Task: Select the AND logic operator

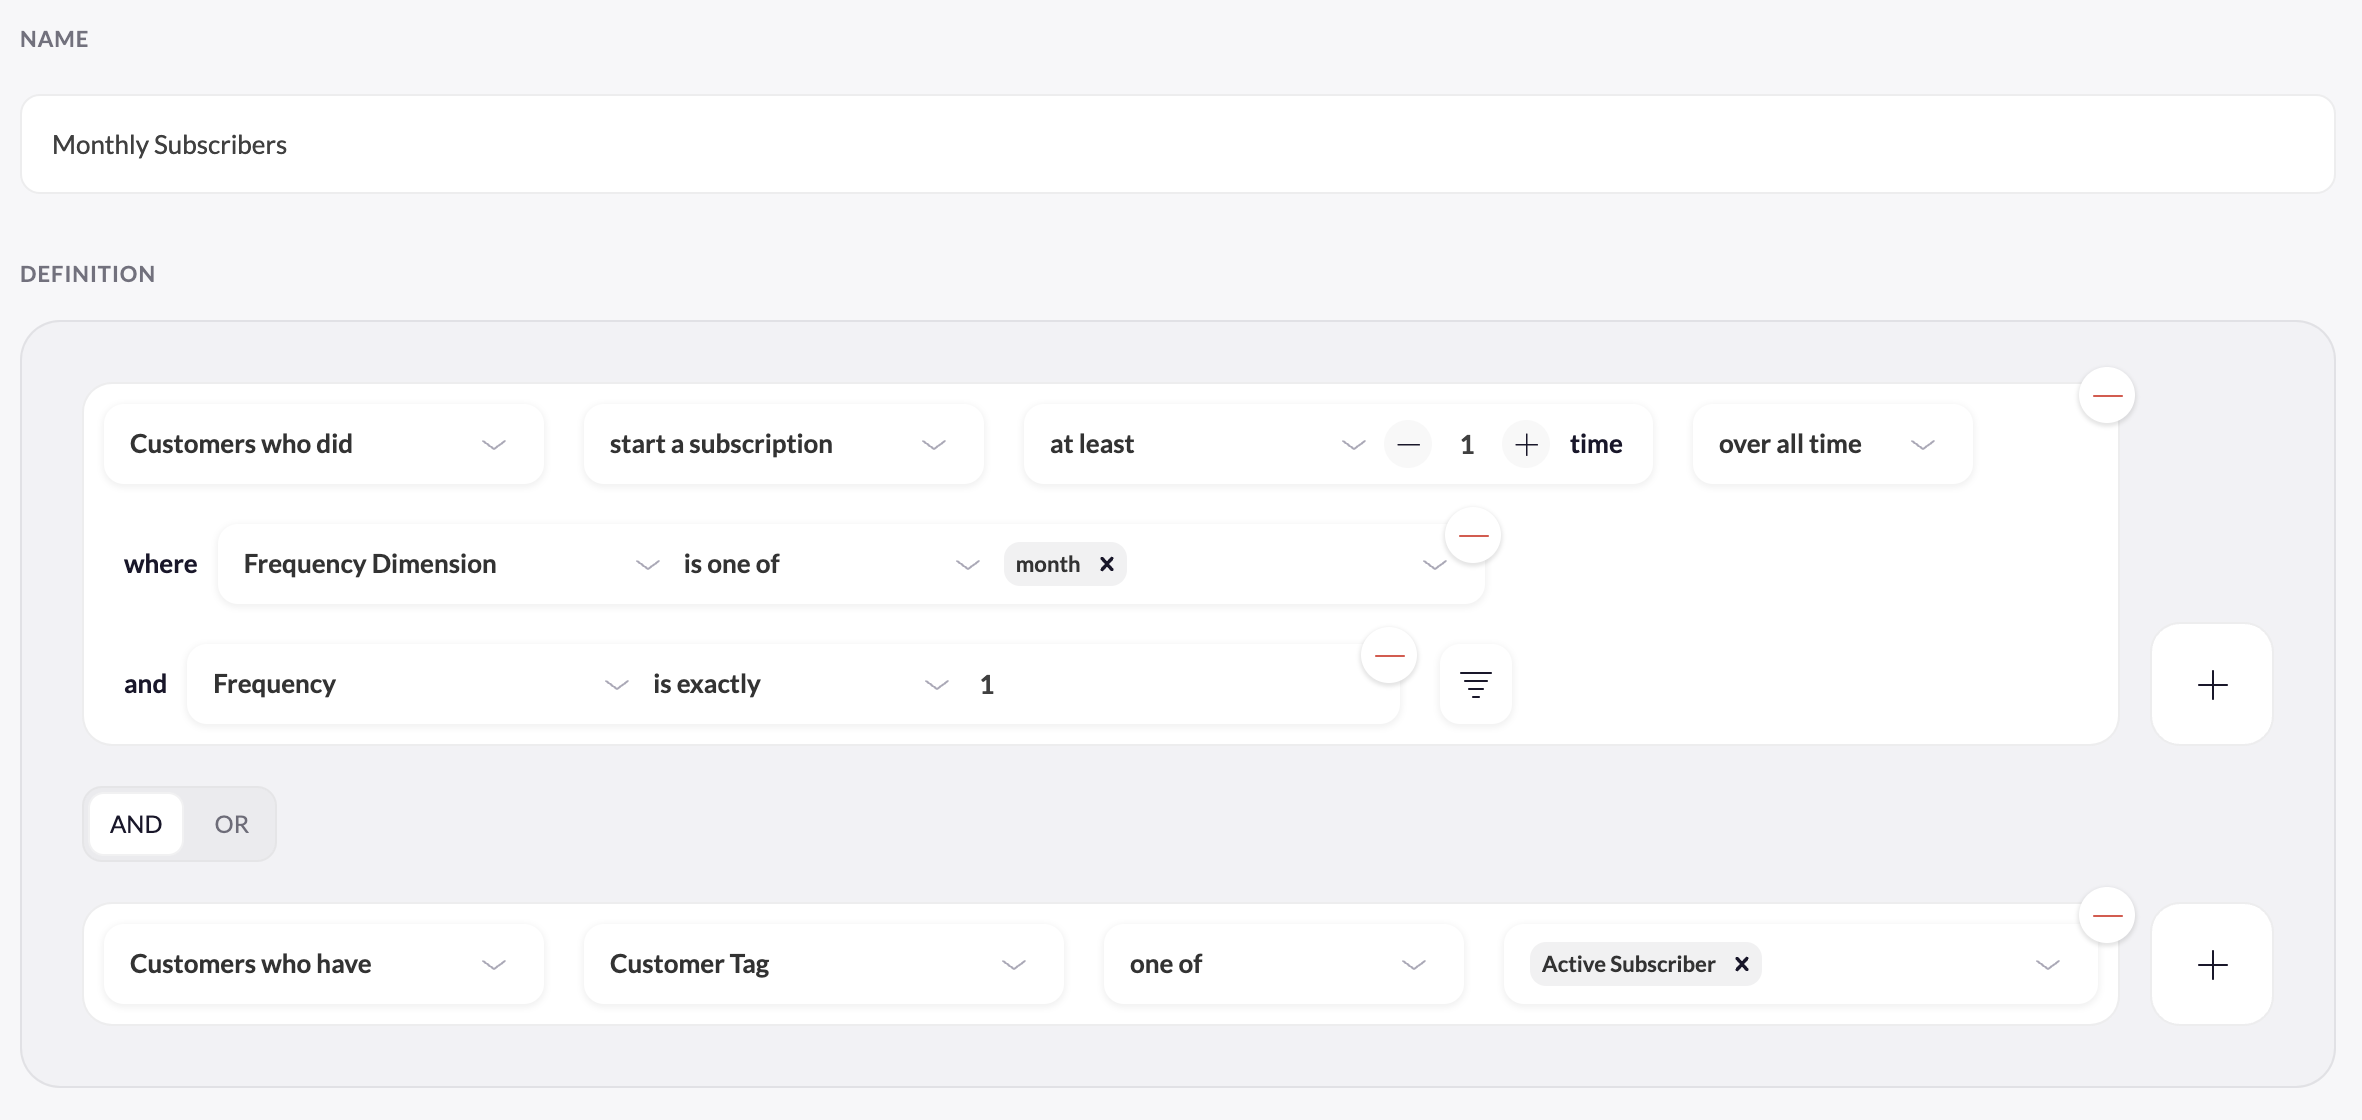Action: pyautogui.click(x=136, y=824)
